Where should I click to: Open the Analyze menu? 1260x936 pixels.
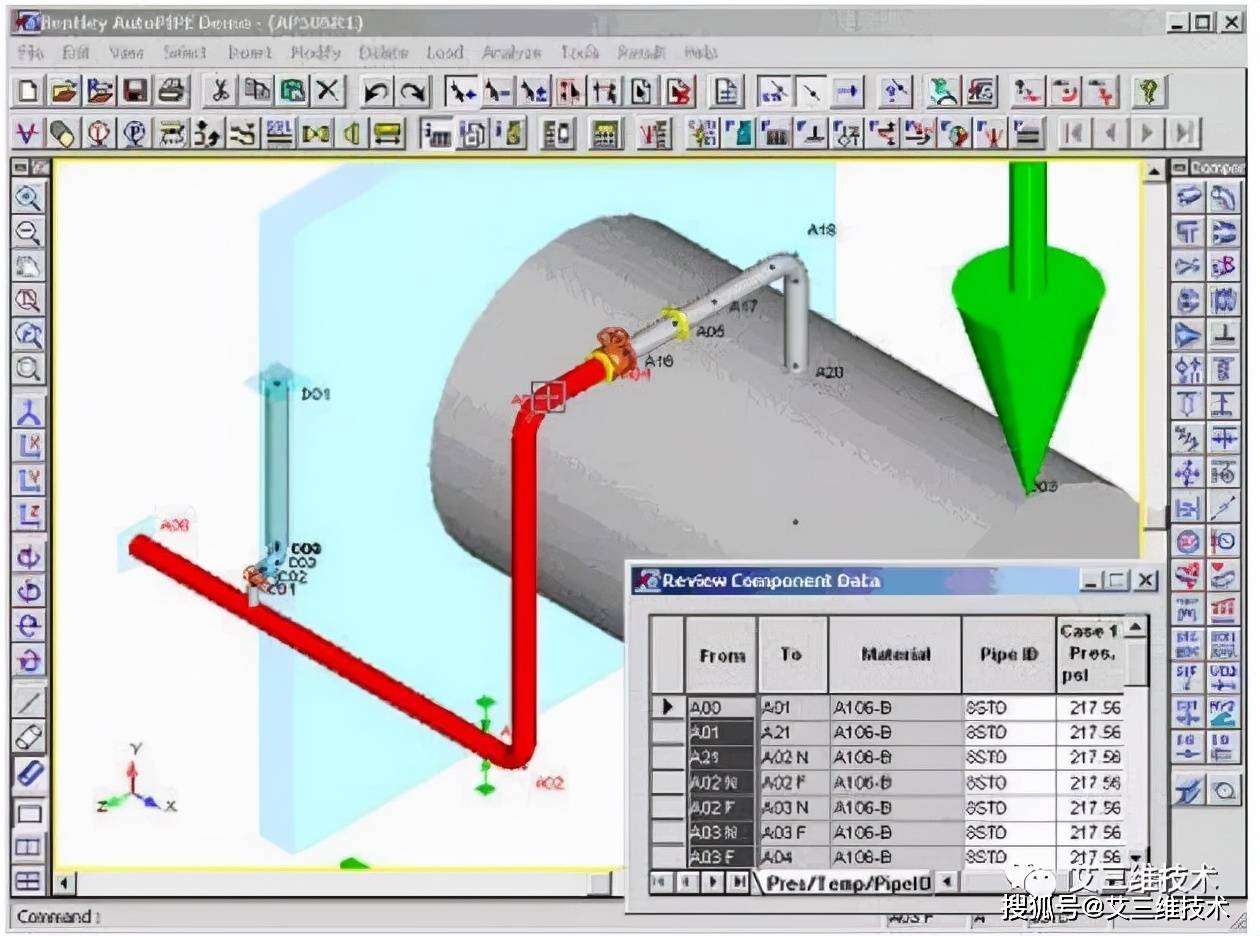(511, 52)
